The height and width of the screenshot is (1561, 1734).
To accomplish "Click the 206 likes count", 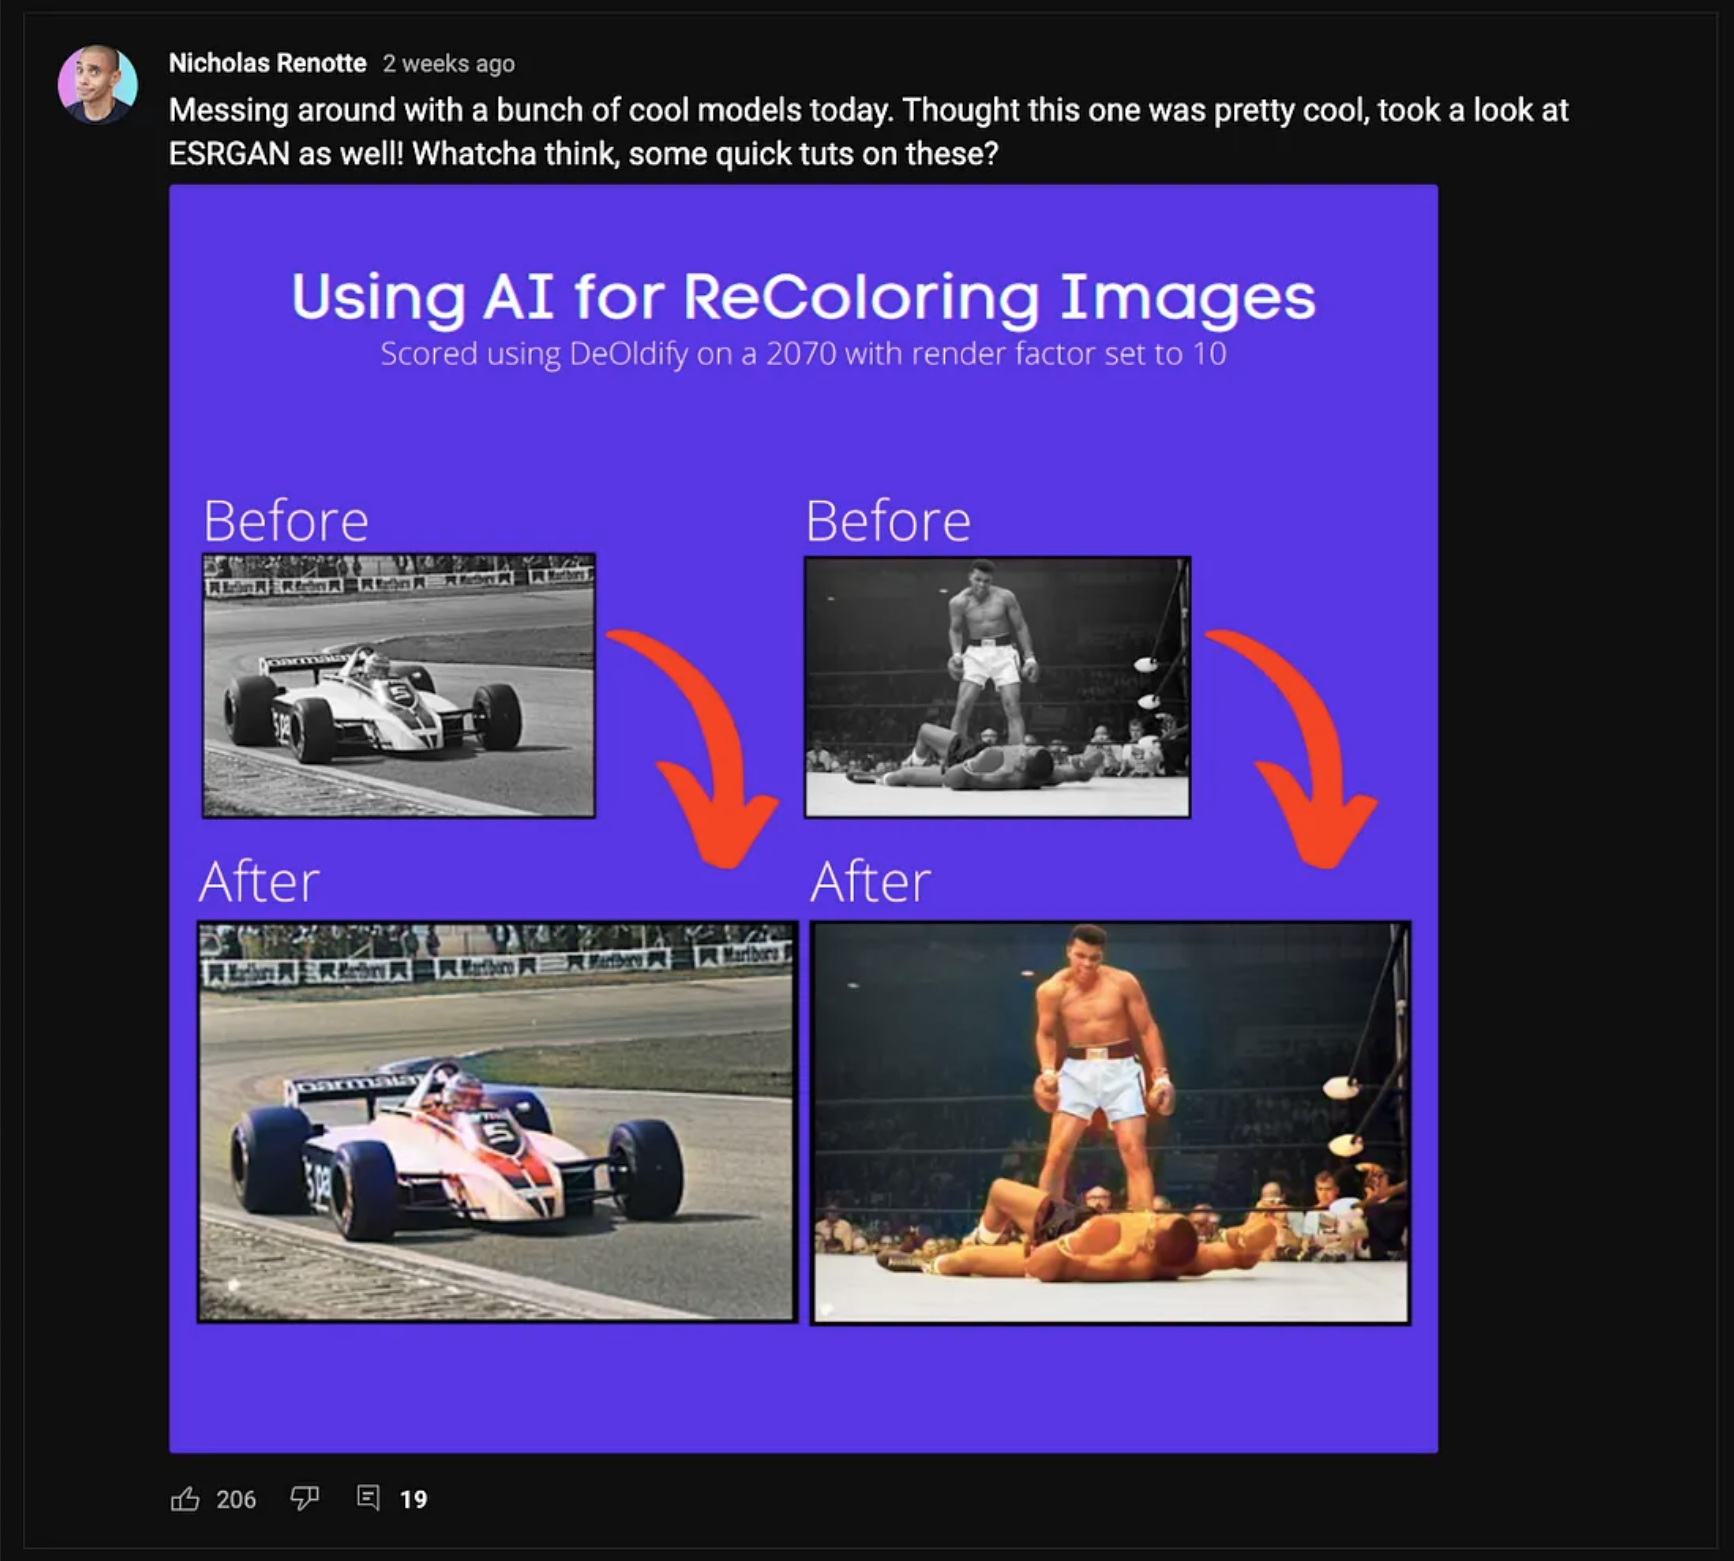I will coord(236,1499).
